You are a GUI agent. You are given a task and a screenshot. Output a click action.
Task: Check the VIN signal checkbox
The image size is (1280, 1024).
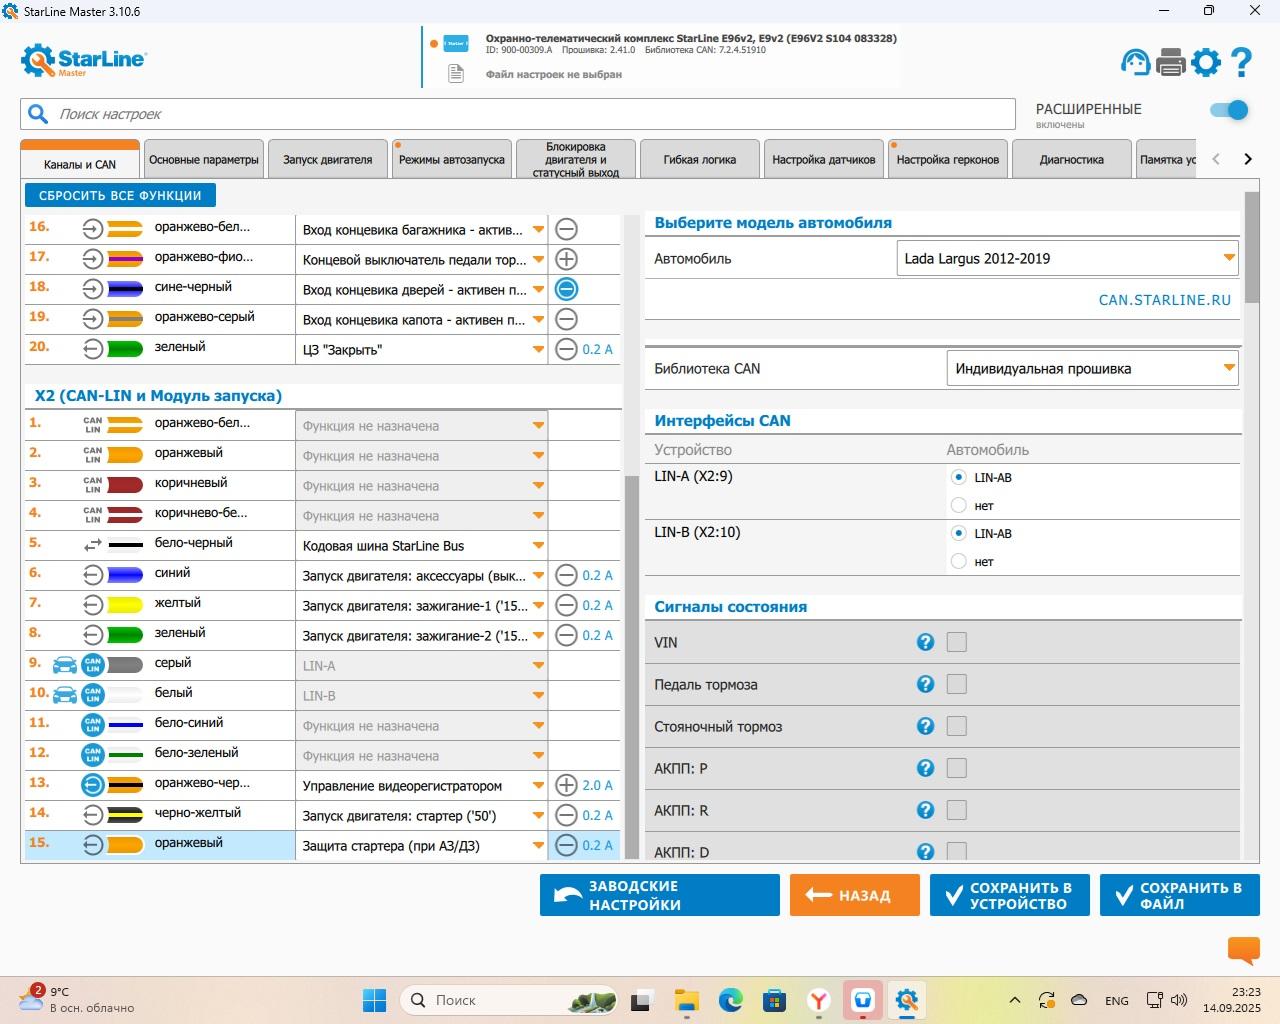coord(957,642)
